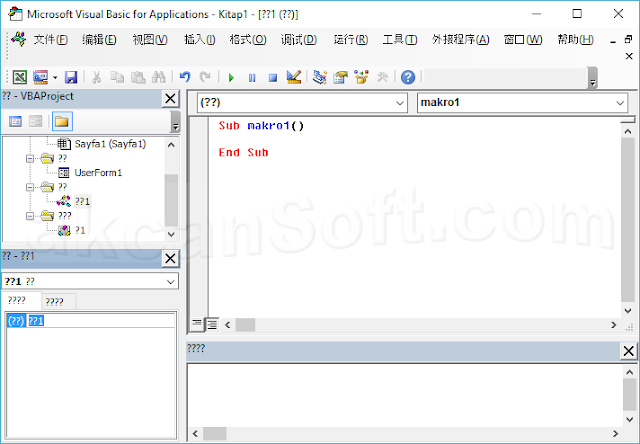Select Sayfa1 (Sayfa1) in project tree

point(110,144)
